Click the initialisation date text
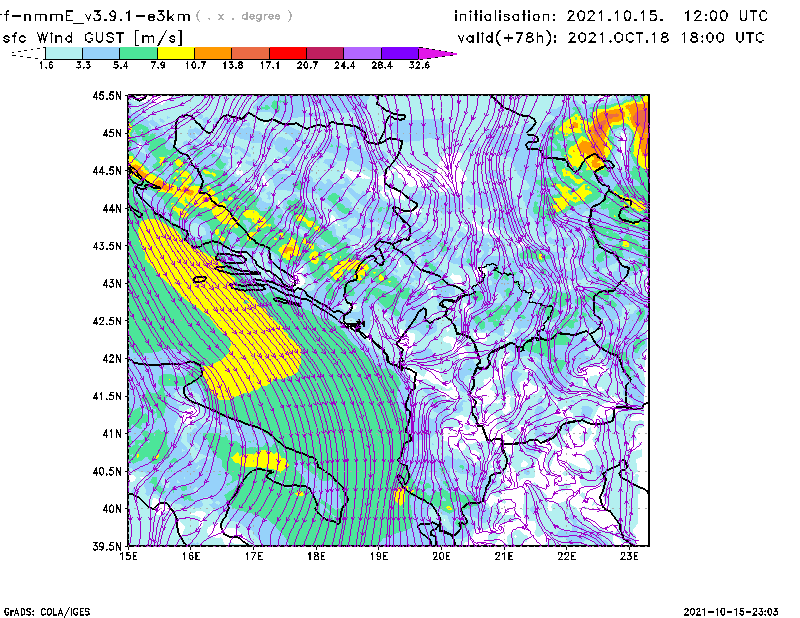 (x=610, y=16)
